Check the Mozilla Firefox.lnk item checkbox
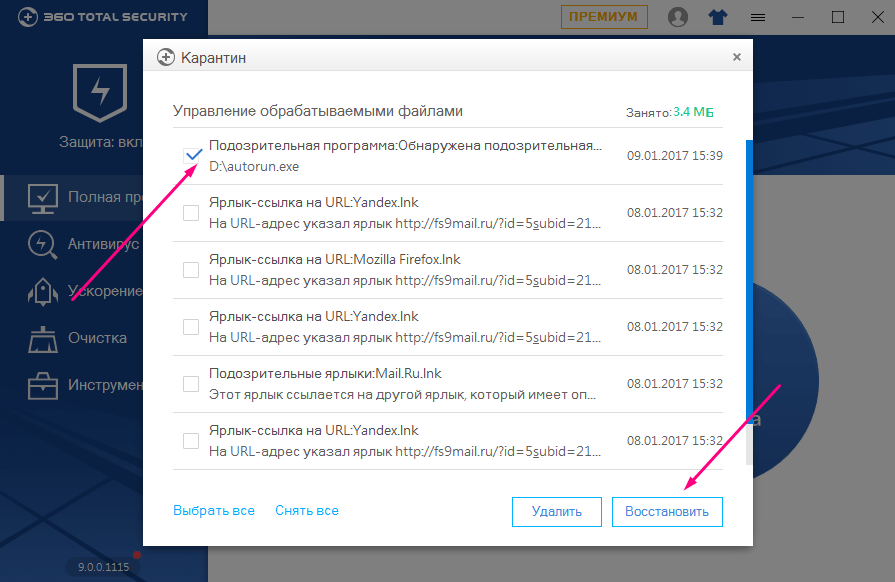Screen dimensions: 895x582 pyautogui.click(x=191, y=270)
